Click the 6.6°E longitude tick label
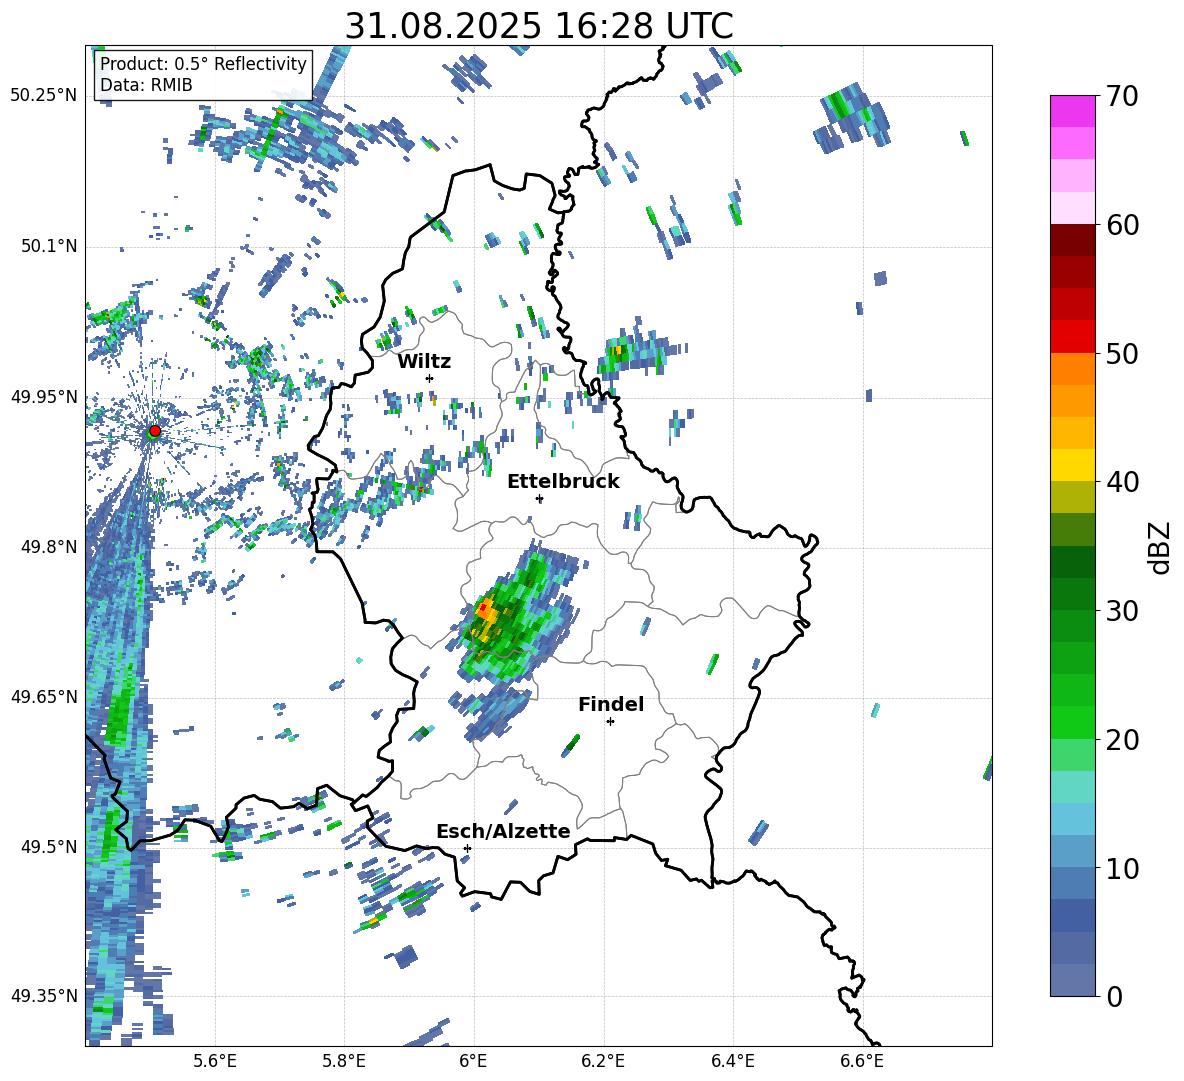The image size is (1184, 1081). (862, 1061)
